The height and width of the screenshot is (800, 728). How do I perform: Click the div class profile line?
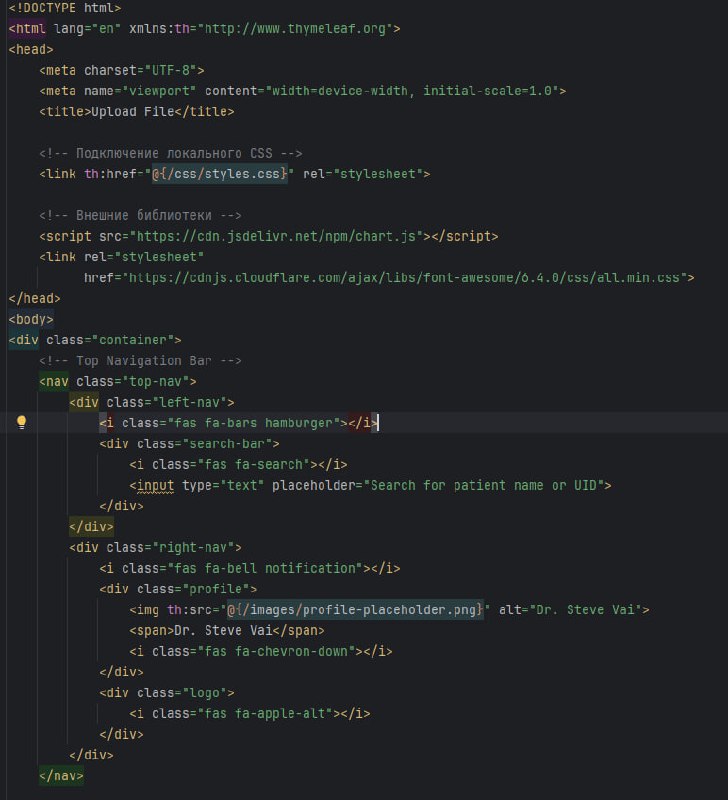(178, 589)
